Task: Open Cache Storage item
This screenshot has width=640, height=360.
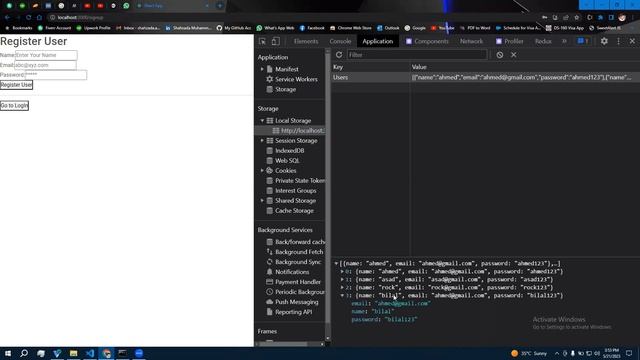Action: click(294, 211)
